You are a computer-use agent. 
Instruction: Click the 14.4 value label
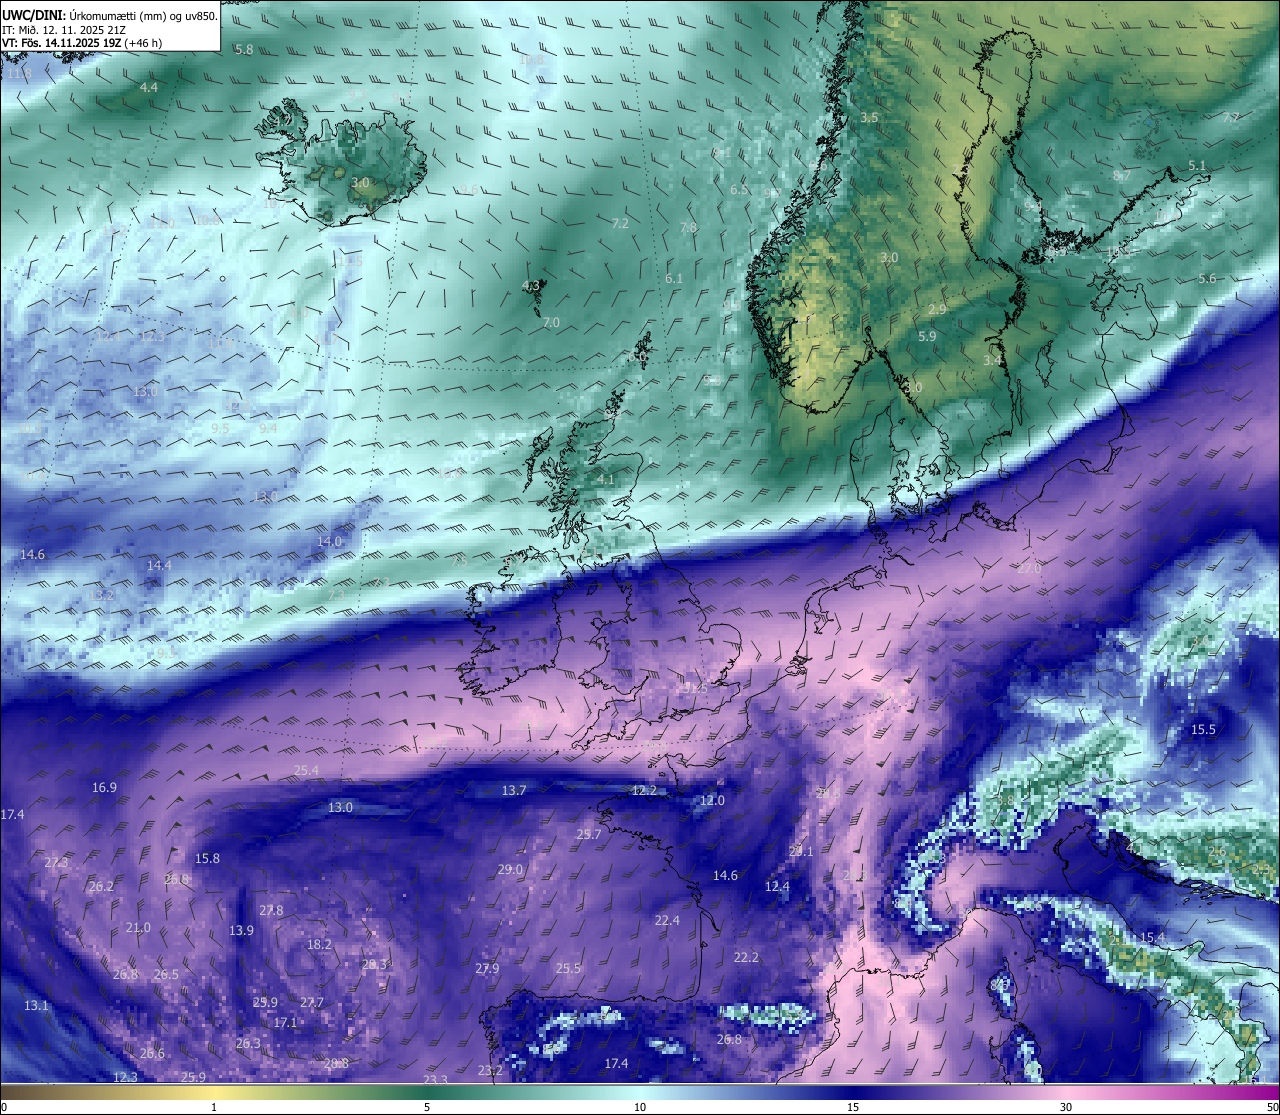tap(159, 566)
